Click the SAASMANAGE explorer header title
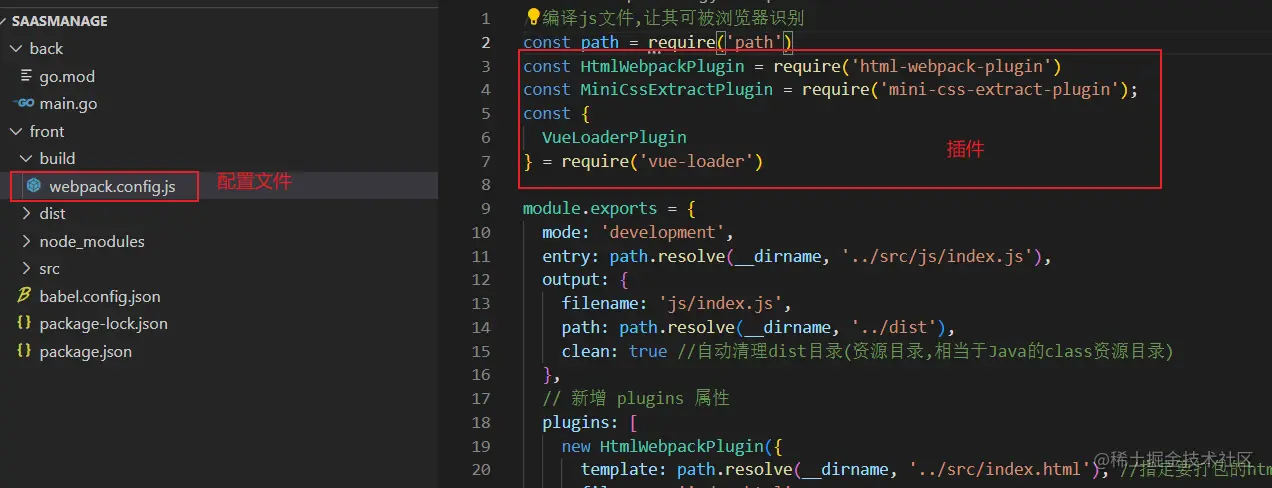 point(60,21)
